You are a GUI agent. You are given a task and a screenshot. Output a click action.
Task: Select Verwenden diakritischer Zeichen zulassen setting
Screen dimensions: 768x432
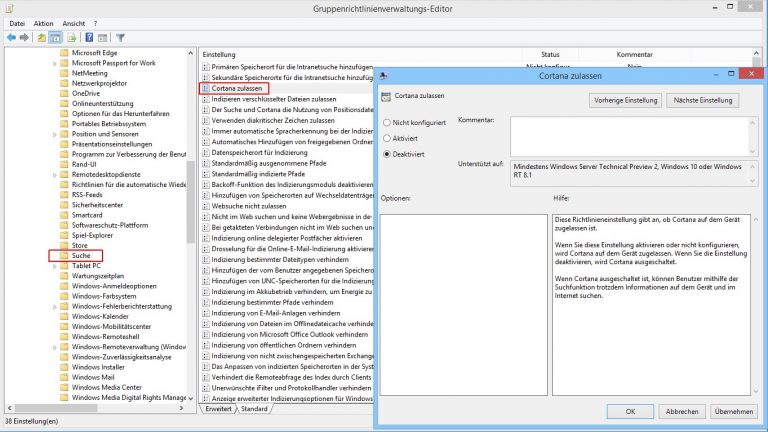[x=273, y=120]
